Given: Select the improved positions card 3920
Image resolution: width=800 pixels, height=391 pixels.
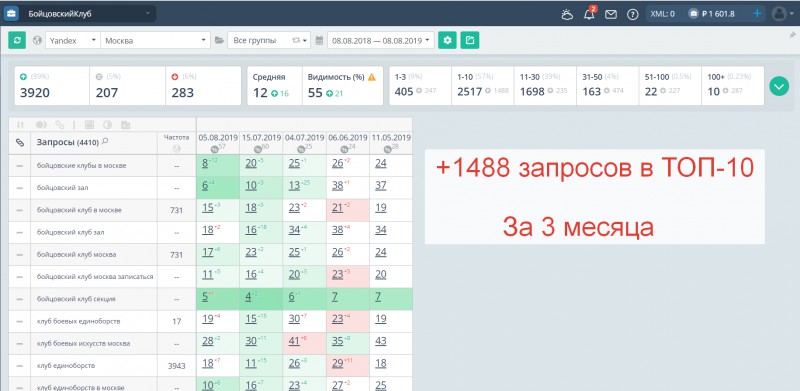Looking at the screenshot, I should tap(52, 86).
